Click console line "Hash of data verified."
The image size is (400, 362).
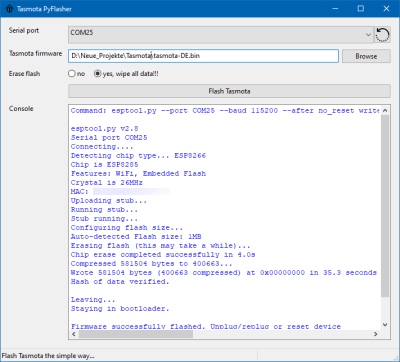pyautogui.click(x=120, y=282)
